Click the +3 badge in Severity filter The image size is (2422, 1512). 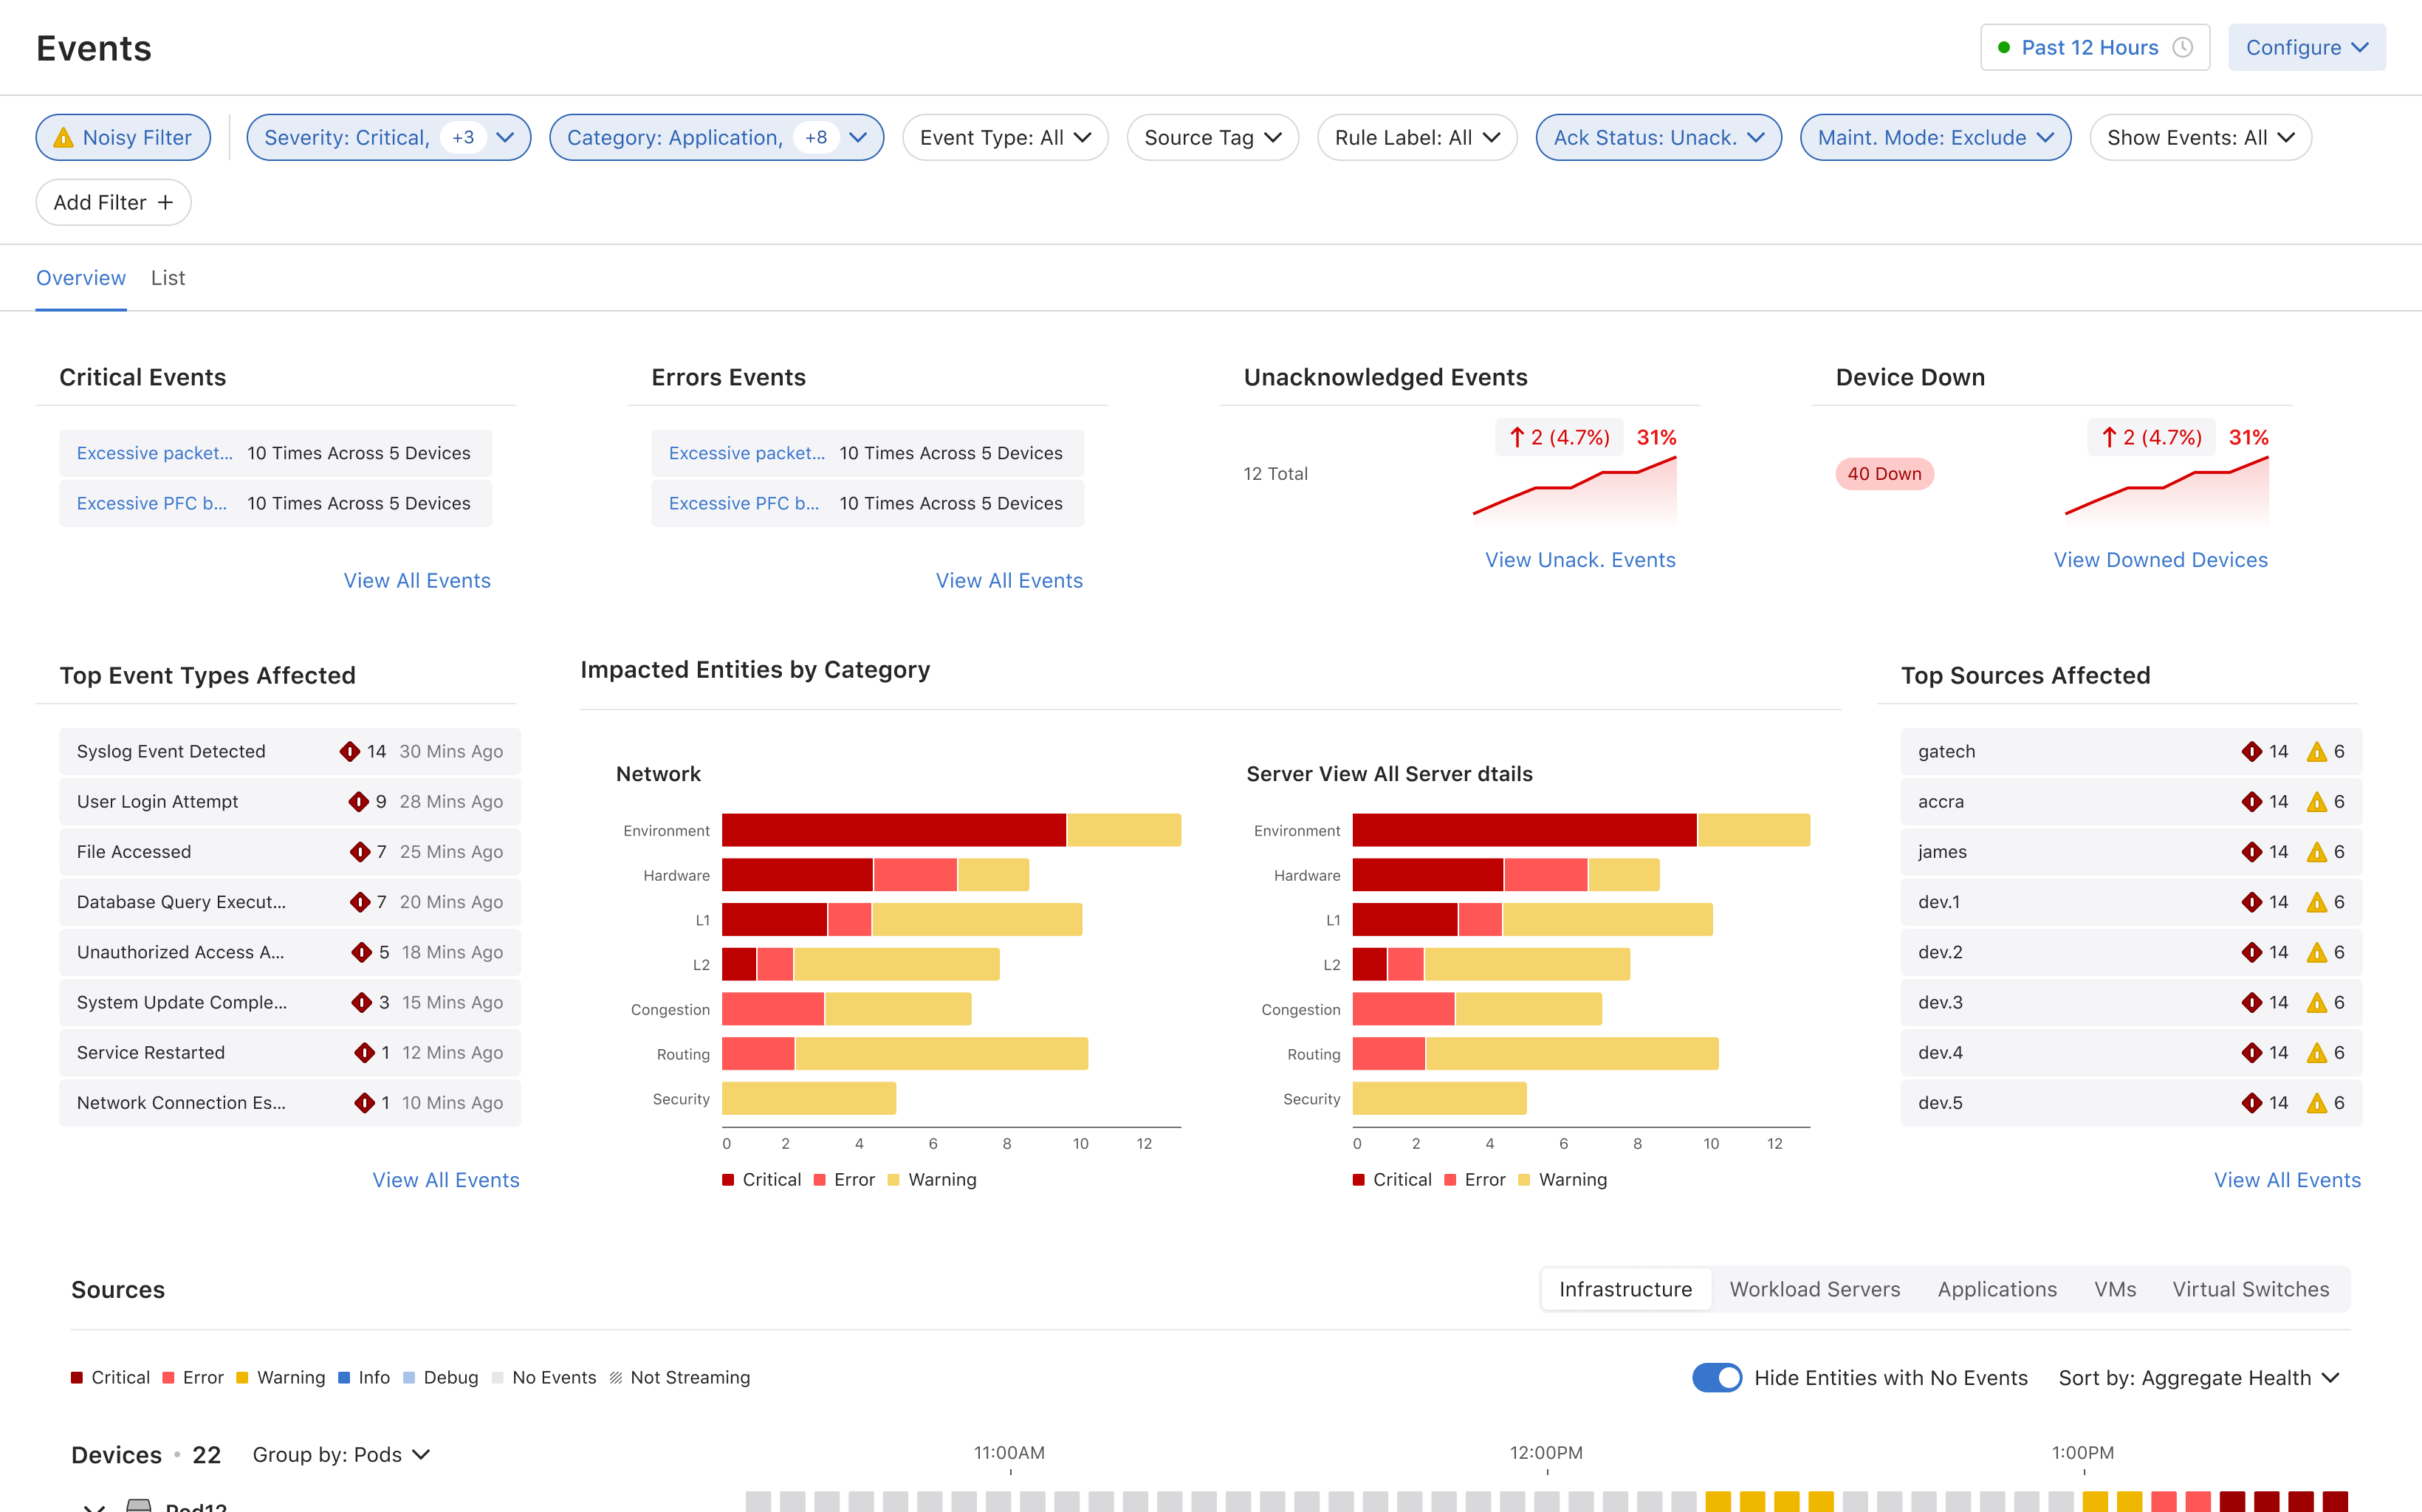(463, 138)
